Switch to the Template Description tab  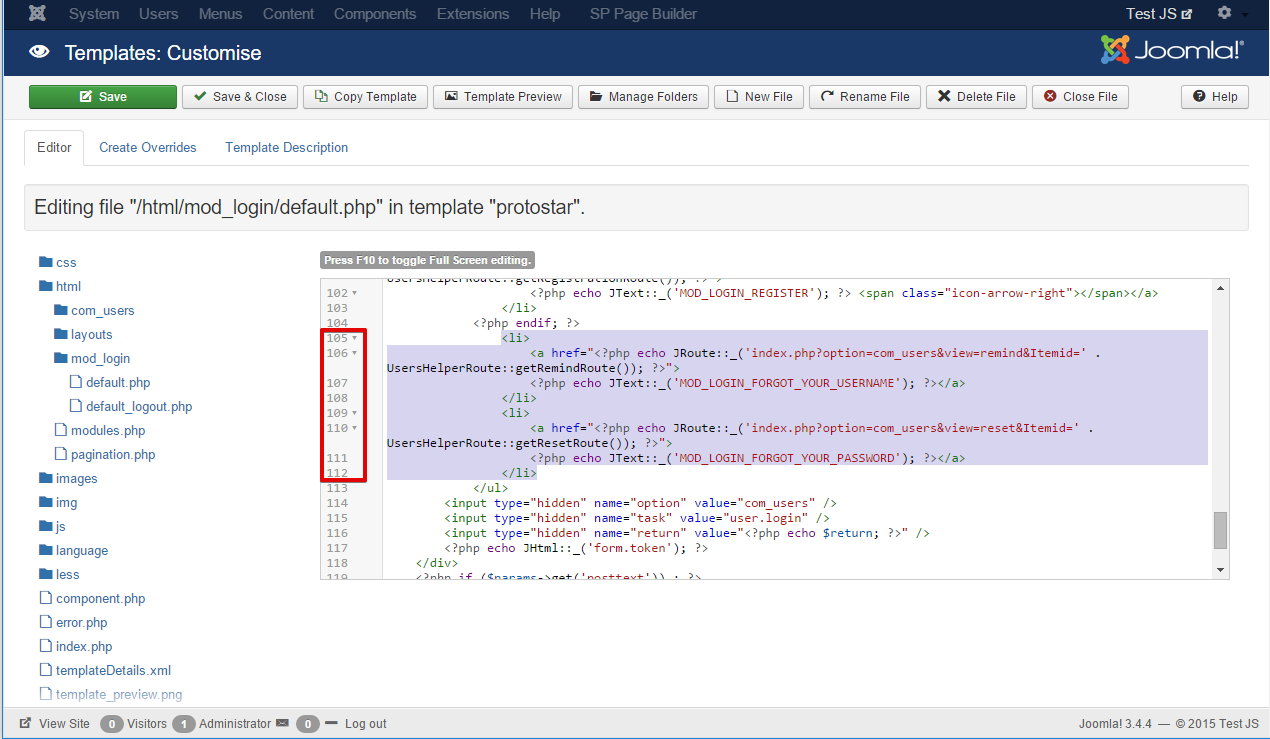pos(286,147)
